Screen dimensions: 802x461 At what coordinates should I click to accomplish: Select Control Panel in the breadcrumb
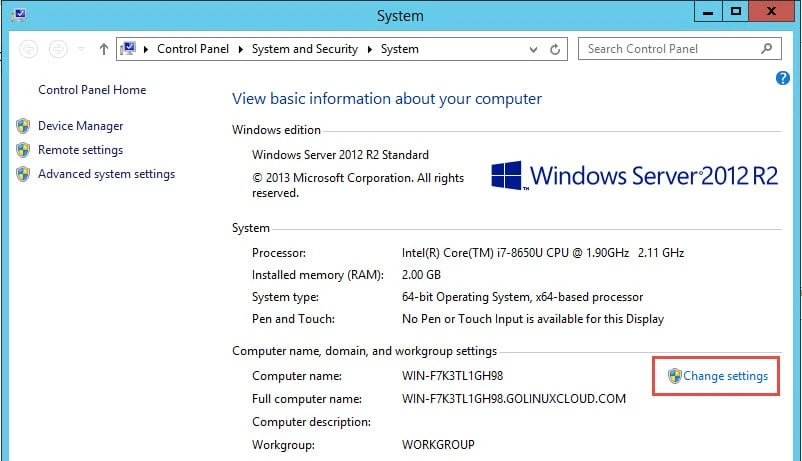coord(193,49)
